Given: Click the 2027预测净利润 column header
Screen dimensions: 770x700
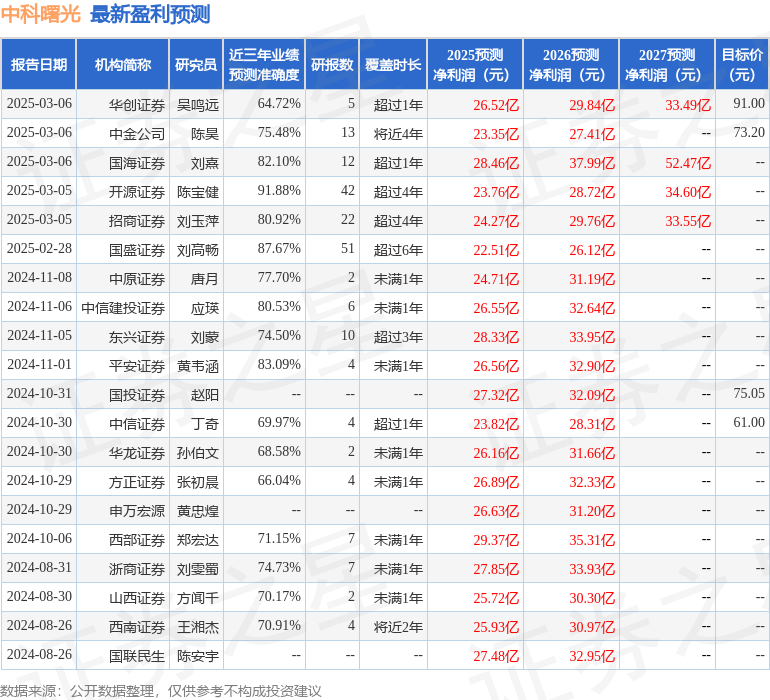Looking at the screenshot, I should [667, 64].
